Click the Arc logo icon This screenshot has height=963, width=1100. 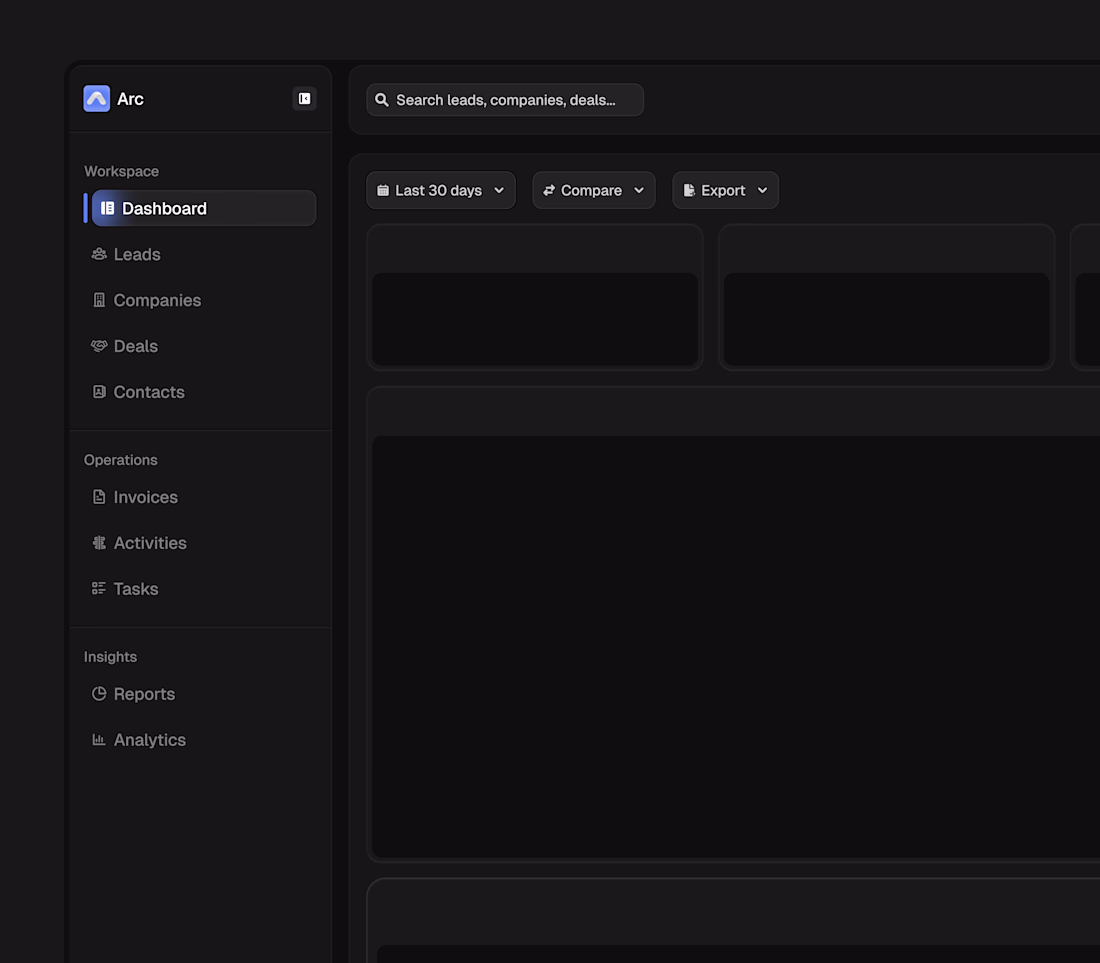pos(97,99)
